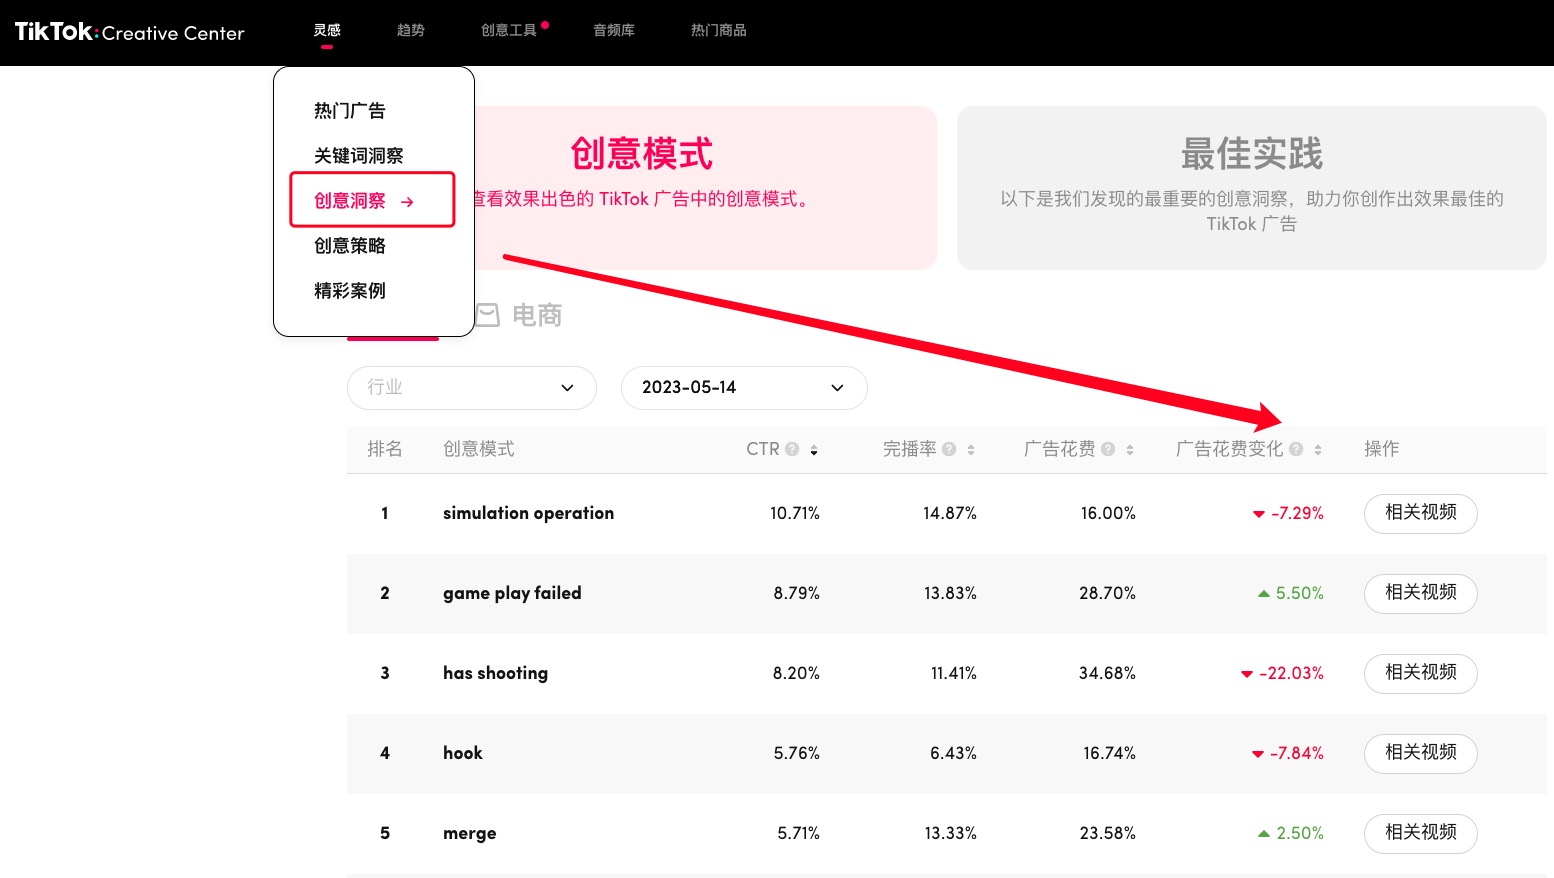Click the chevron in the date dropdown
The width and height of the screenshot is (1554, 878).
(837, 388)
